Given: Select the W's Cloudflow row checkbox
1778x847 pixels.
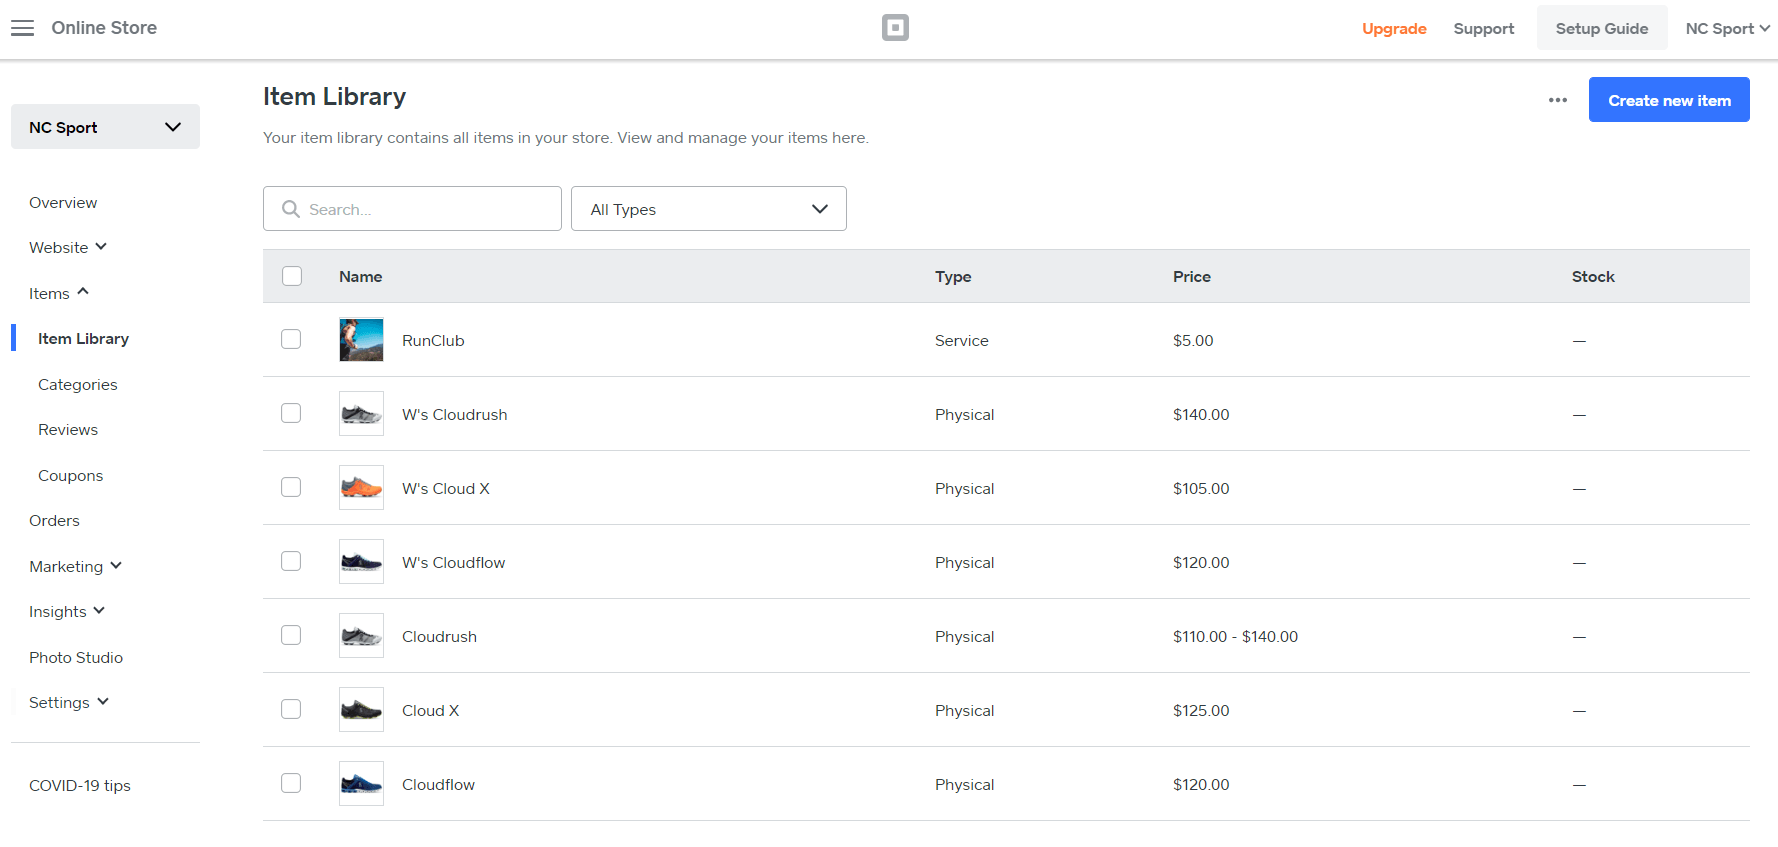Looking at the screenshot, I should [x=291, y=561].
